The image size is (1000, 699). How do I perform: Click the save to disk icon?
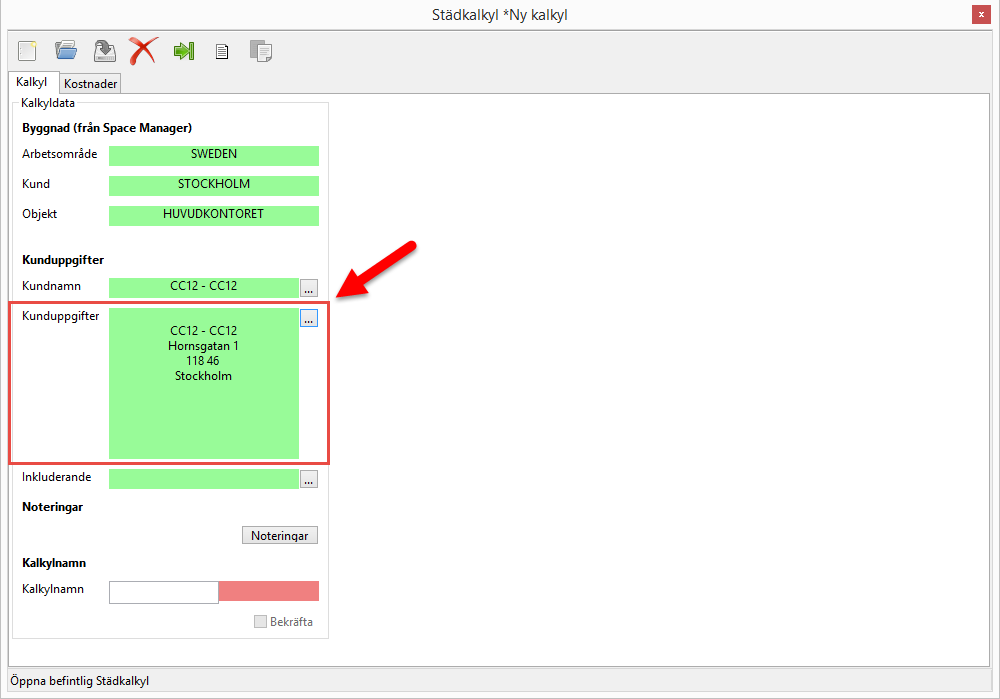click(104, 50)
